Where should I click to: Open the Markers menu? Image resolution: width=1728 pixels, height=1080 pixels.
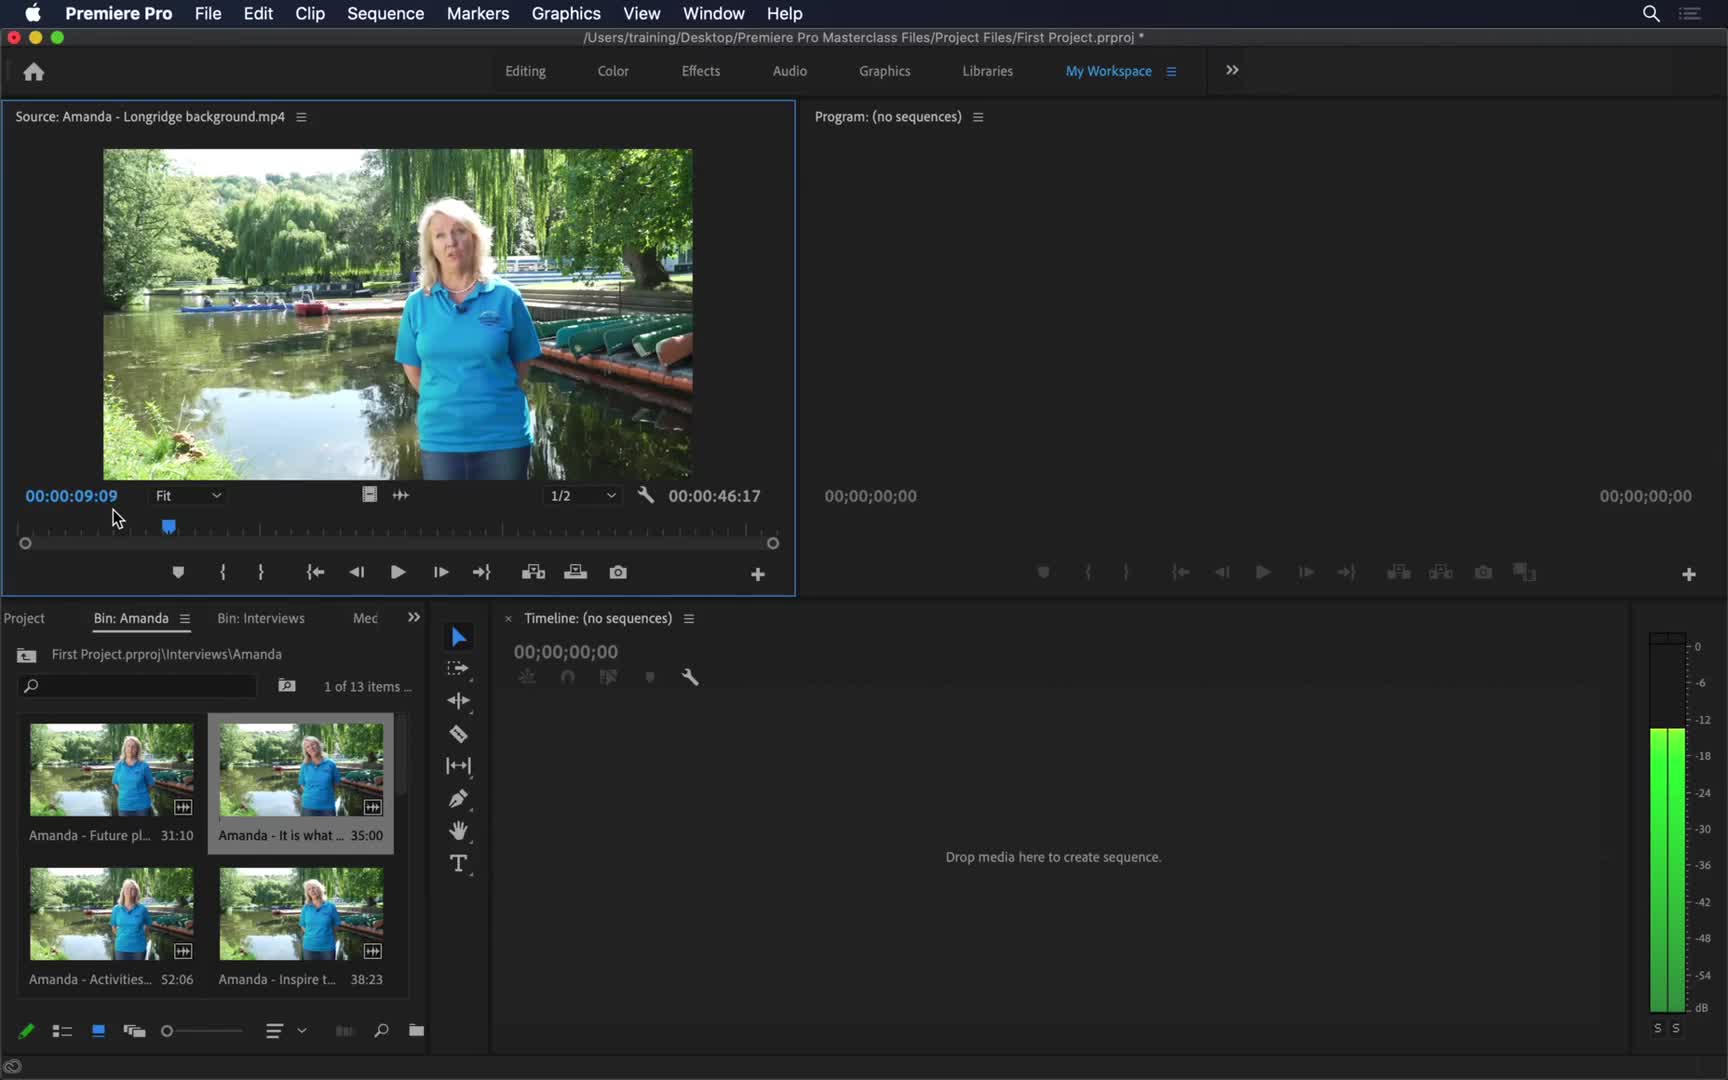point(477,13)
